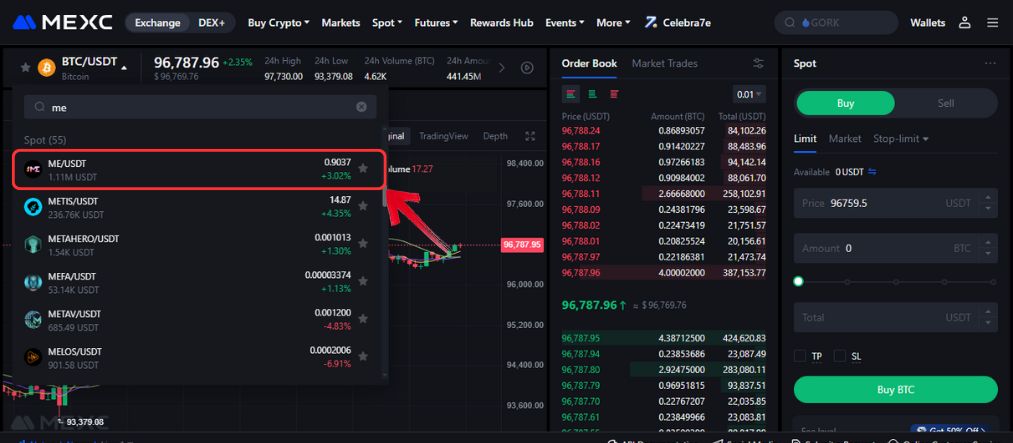The height and width of the screenshot is (443, 1013).
Task: Click the MEXC logo
Action: click(63, 23)
